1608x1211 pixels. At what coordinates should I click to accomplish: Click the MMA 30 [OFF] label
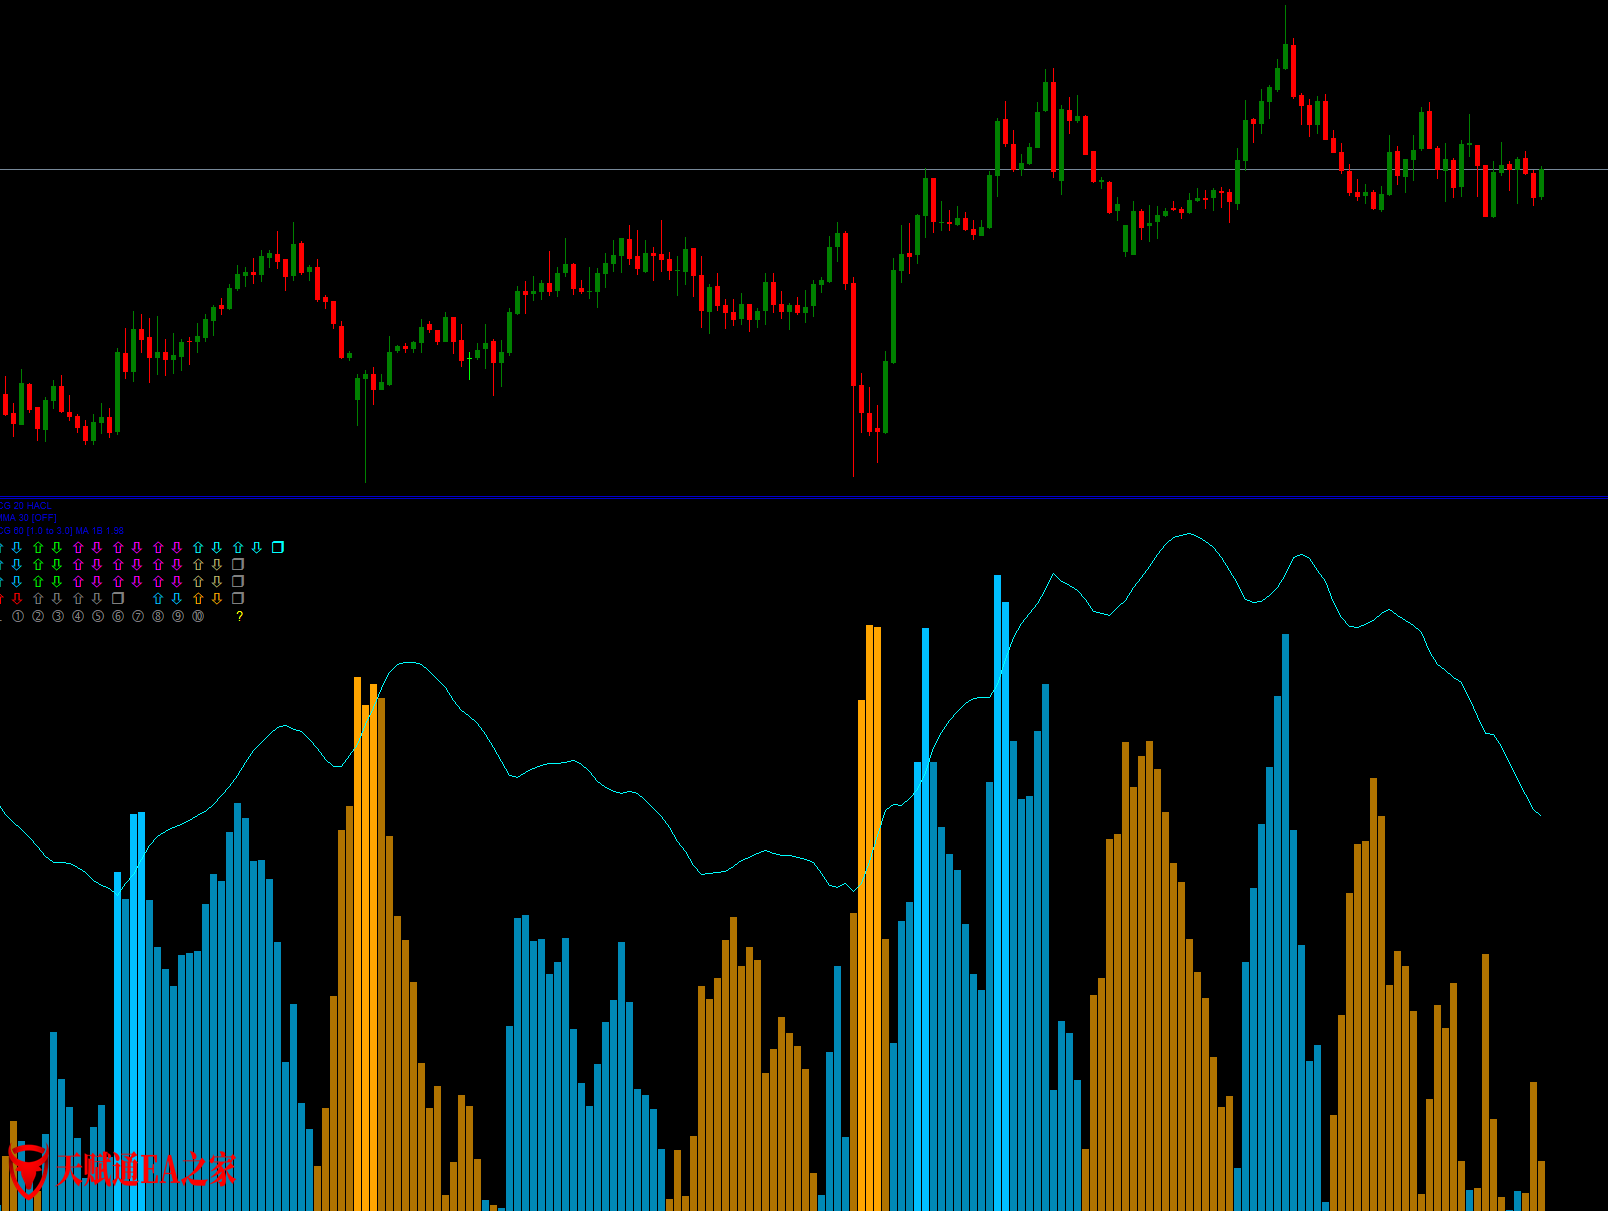28,518
